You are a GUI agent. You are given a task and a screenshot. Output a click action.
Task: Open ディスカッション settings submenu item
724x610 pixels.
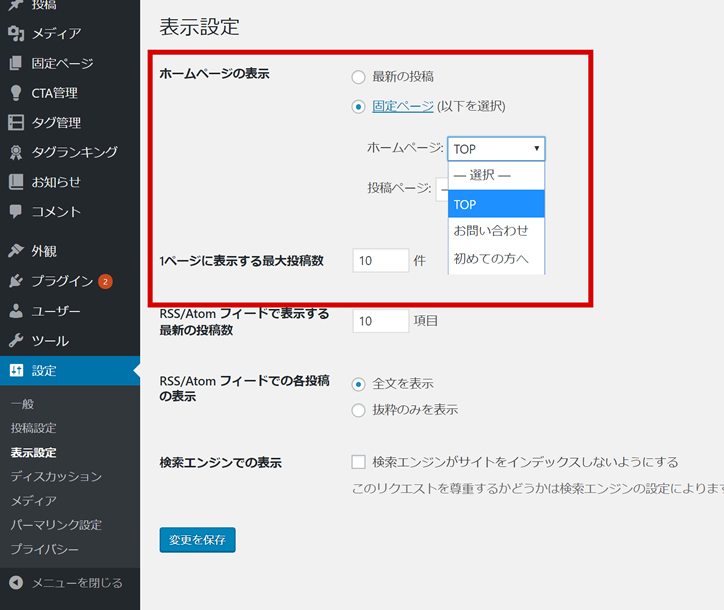pos(56,477)
